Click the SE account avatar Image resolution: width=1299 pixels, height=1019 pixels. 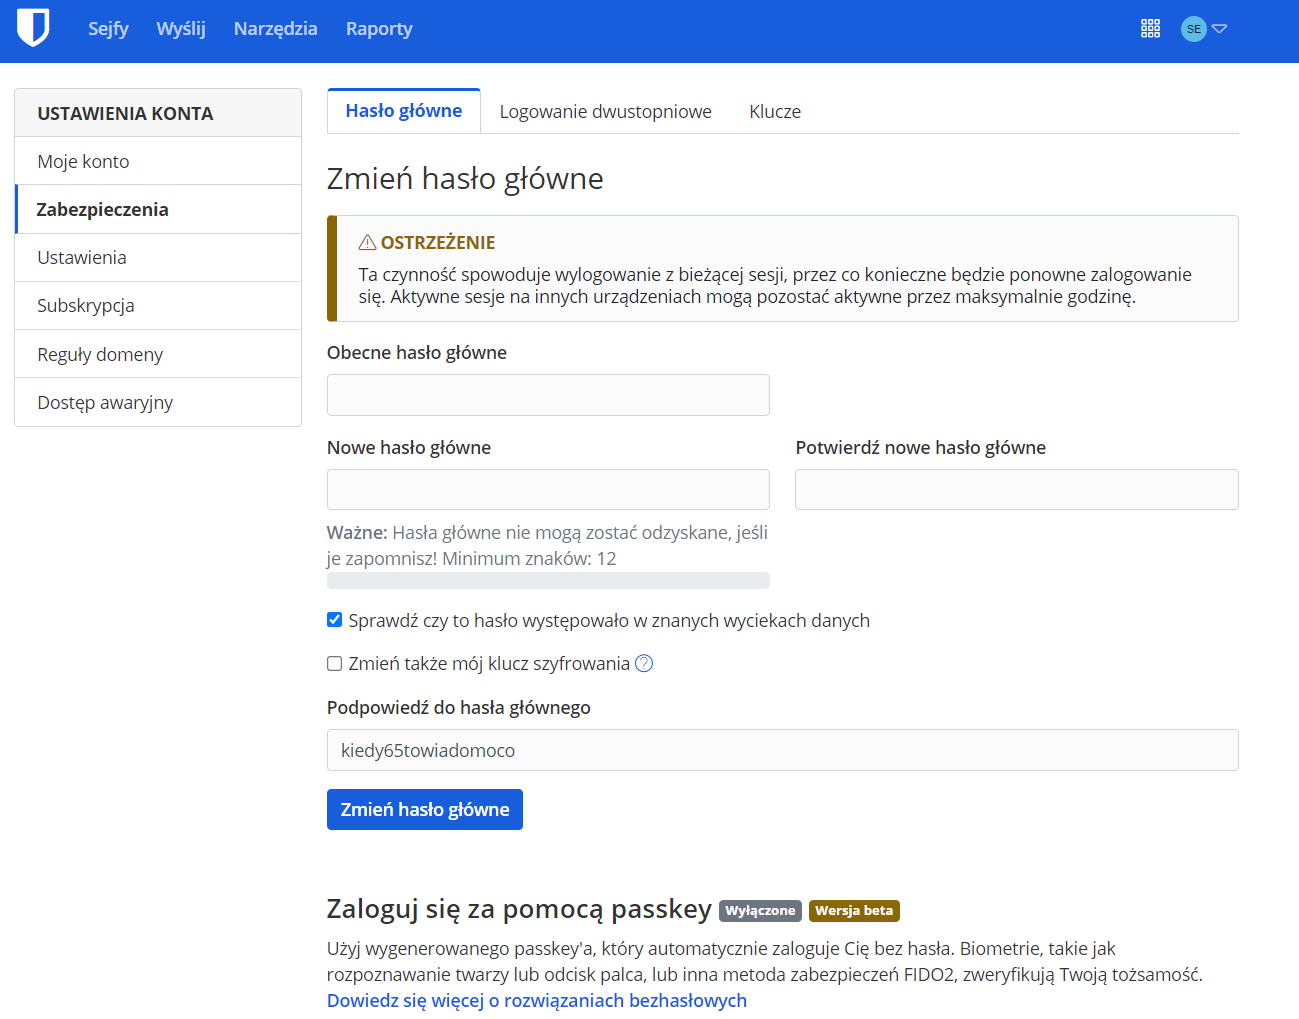pos(1193,29)
